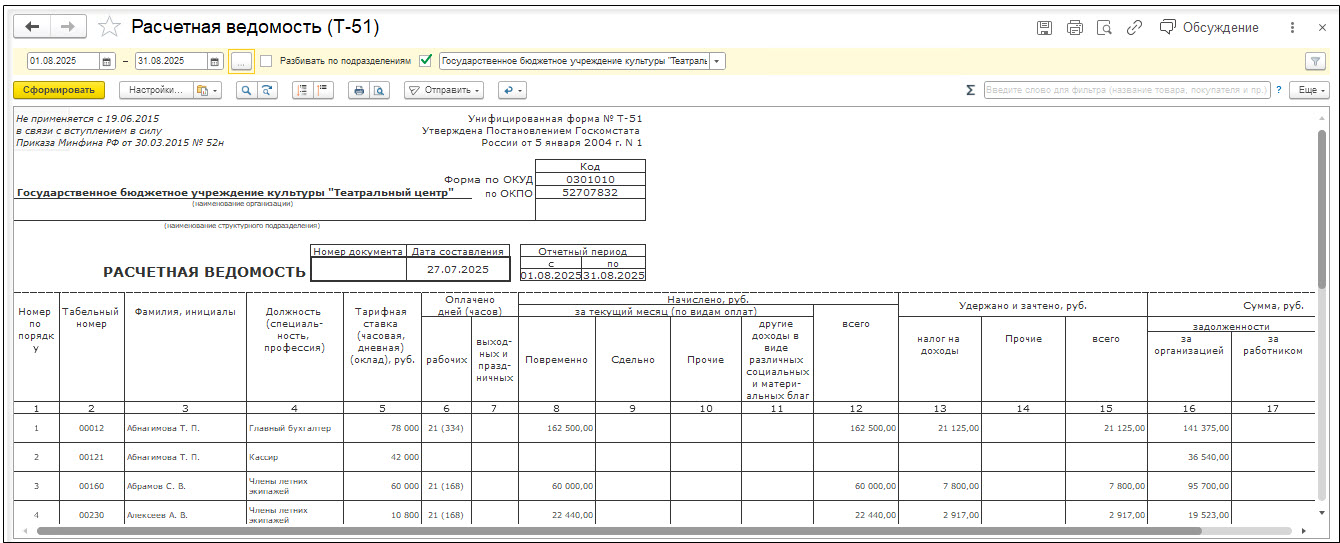Screen dimensions: 1340x543
Task: Click the sigma sum icon
Action: [x=970, y=90]
